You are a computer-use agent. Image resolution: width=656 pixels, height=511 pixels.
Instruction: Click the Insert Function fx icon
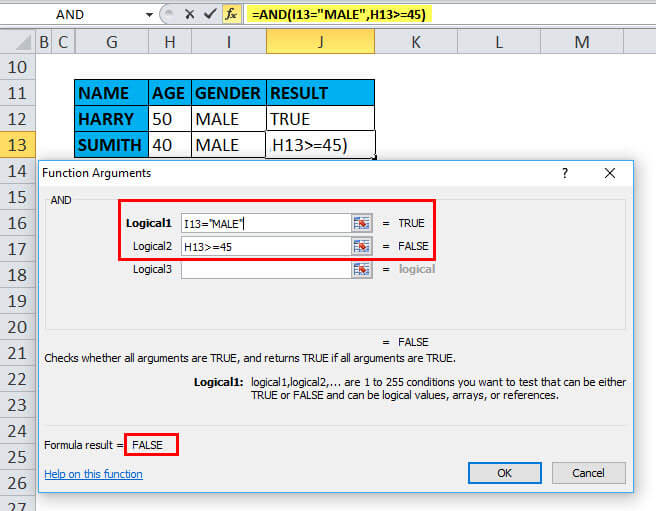pos(231,15)
